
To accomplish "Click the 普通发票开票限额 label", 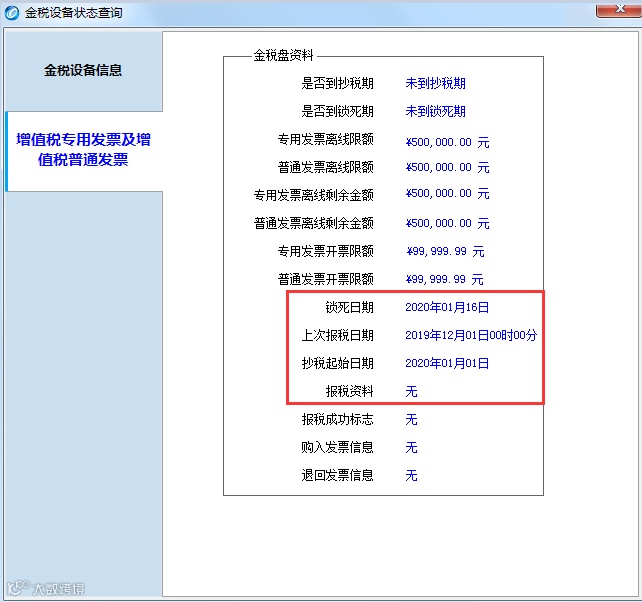I will 326,279.
